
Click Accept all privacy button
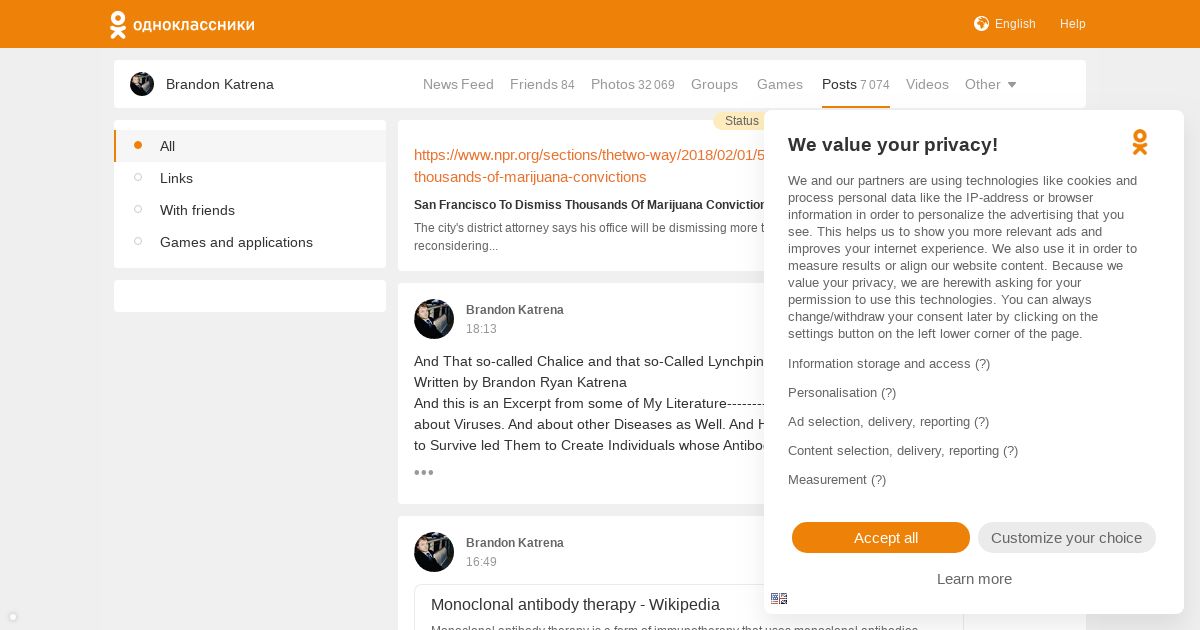[x=881, y=538]
